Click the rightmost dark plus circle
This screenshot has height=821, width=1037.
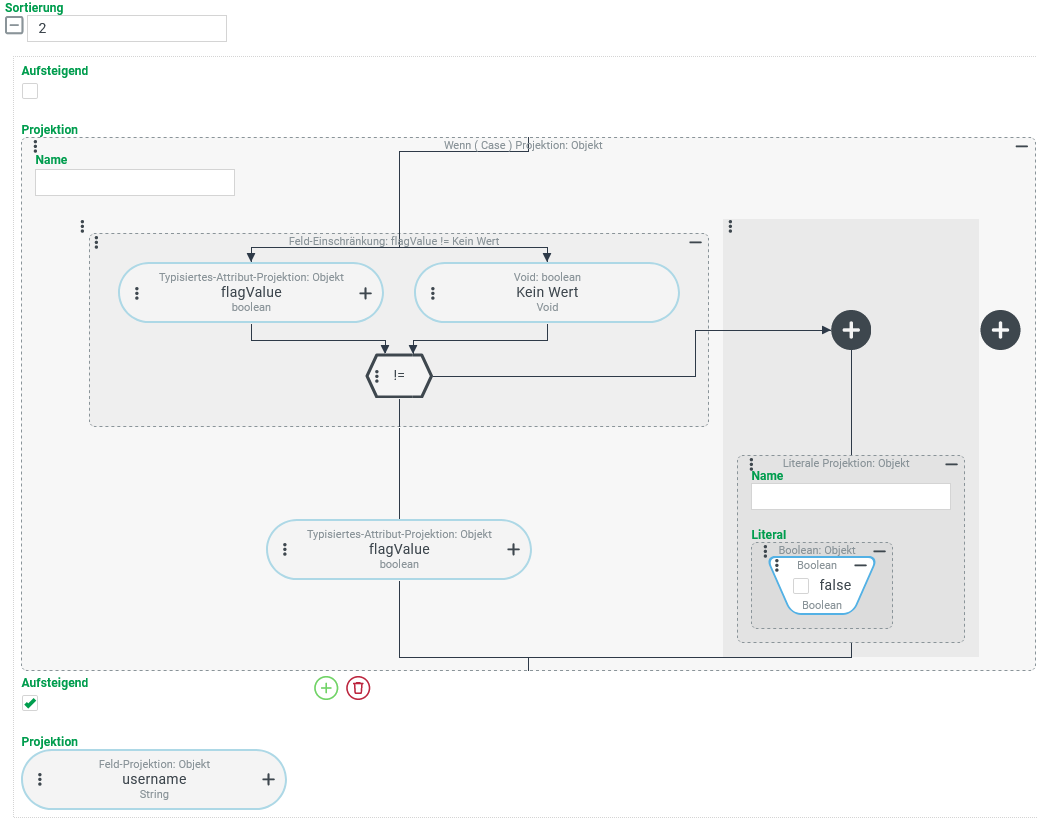(1000, 330)
